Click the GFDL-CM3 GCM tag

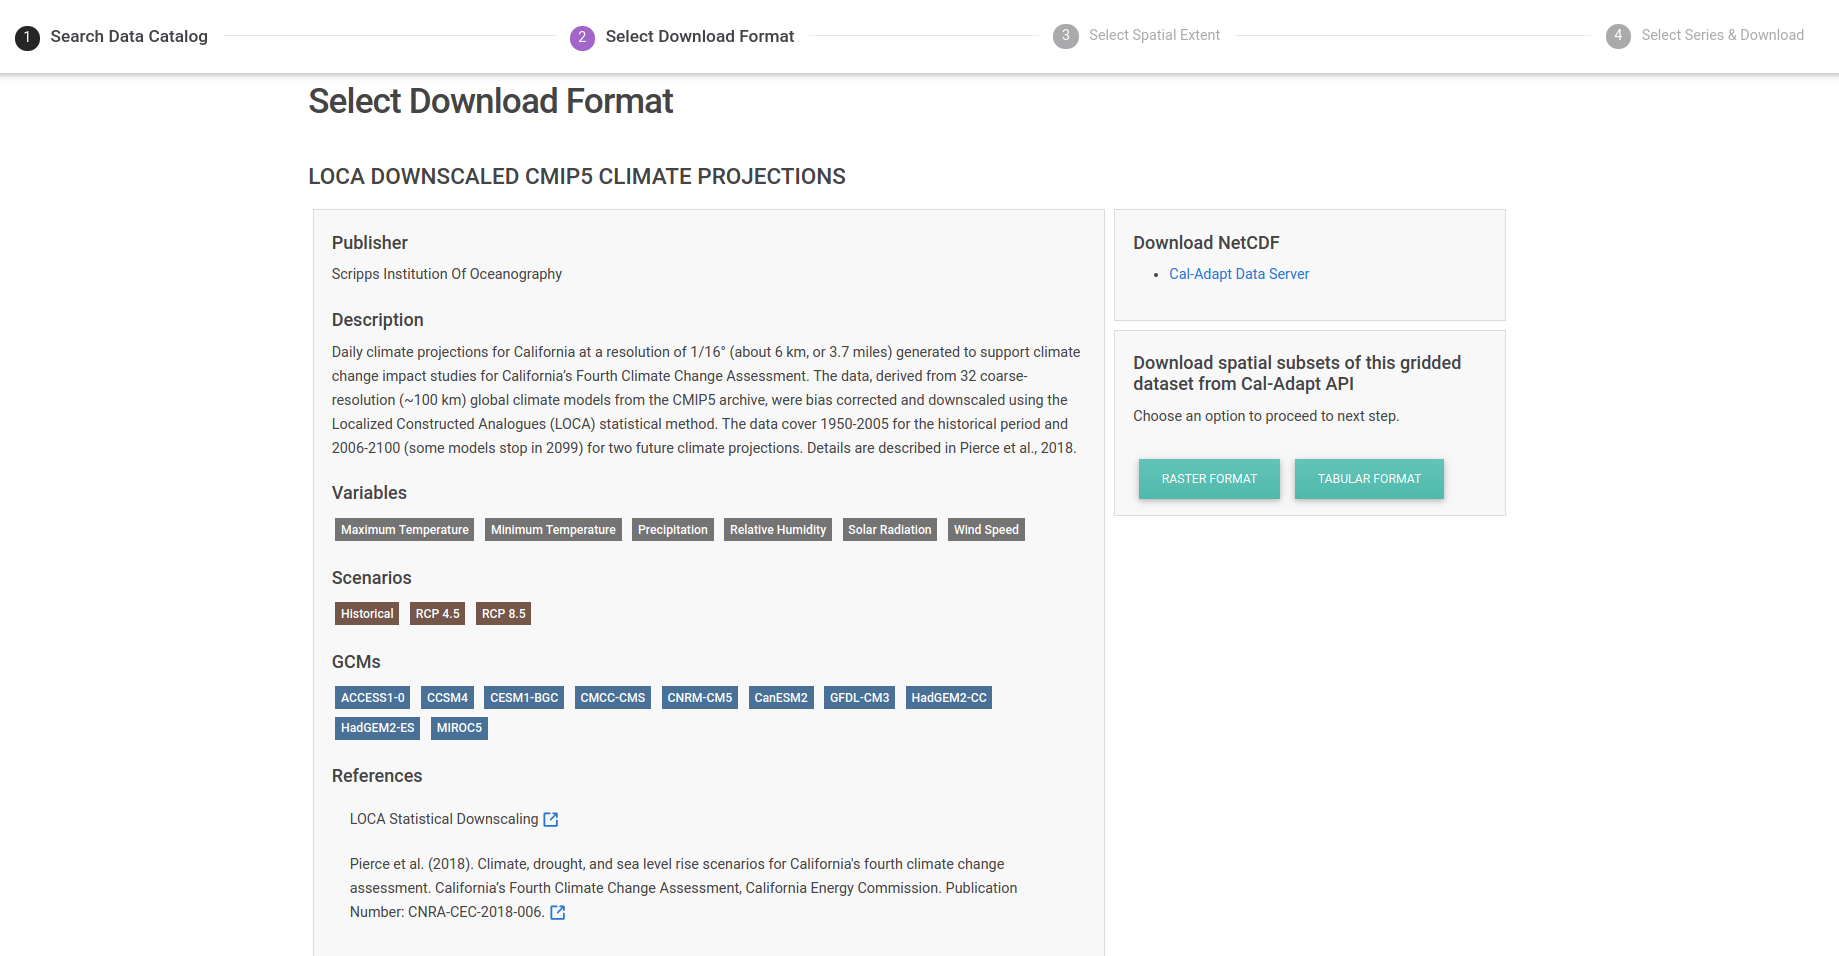[x=859, y=698]
